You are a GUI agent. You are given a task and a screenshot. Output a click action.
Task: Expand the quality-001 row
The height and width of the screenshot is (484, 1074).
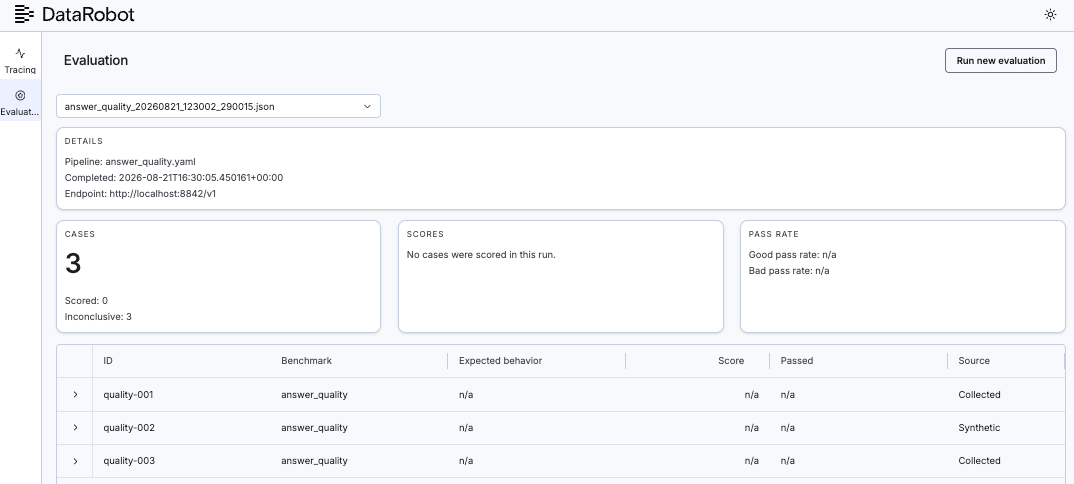(75, 395)
